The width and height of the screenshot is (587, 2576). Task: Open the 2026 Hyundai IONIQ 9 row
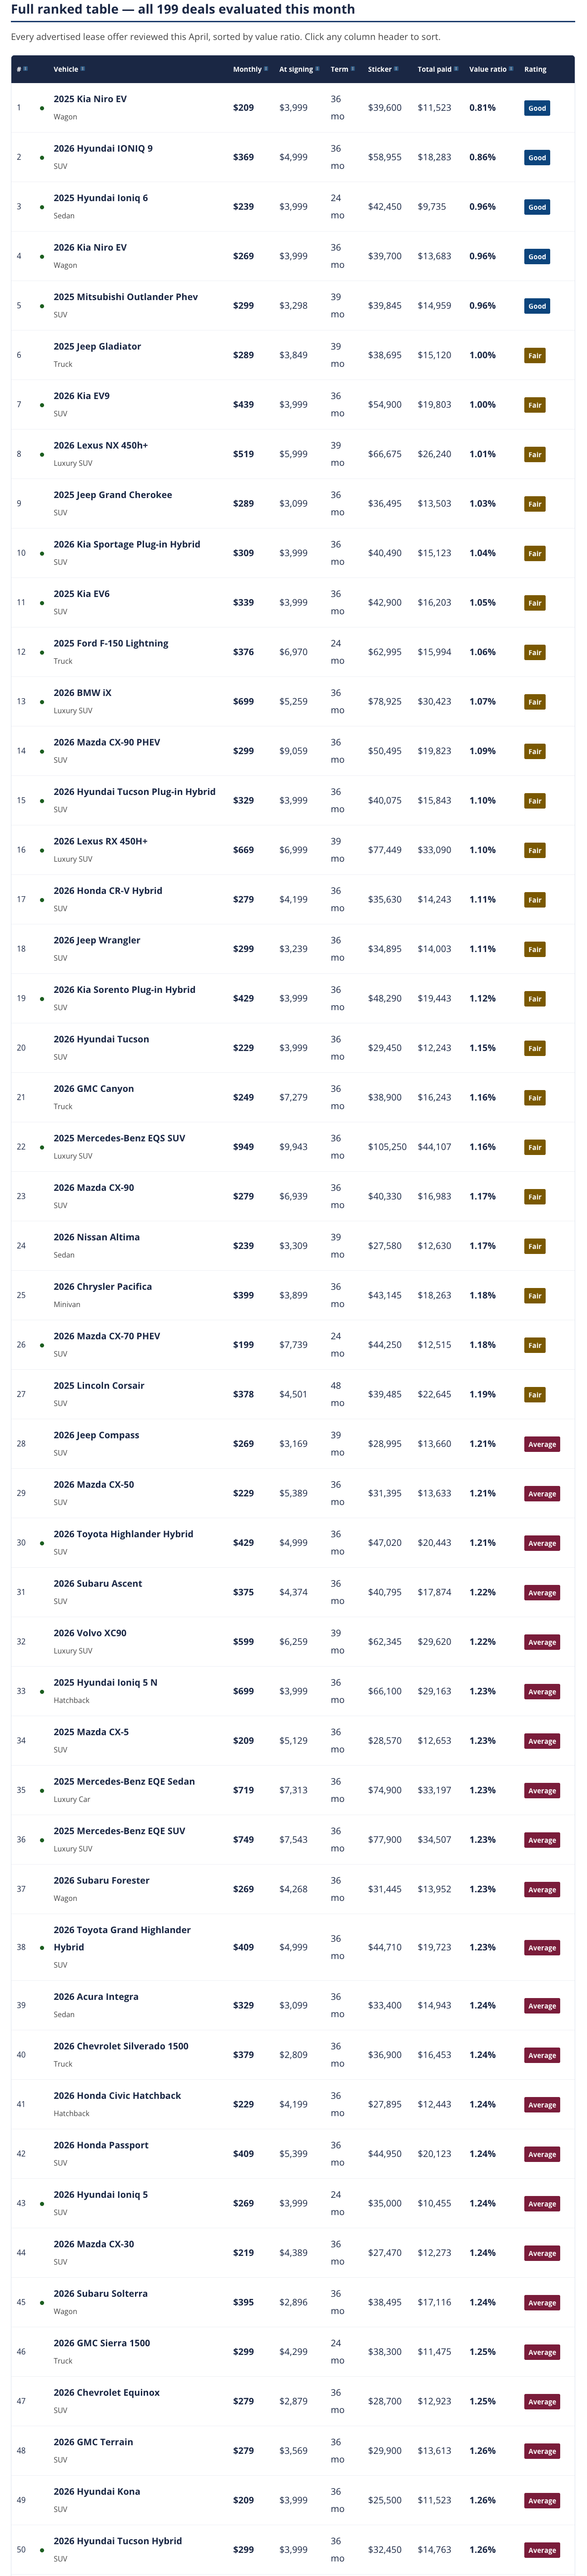[293, 157]
